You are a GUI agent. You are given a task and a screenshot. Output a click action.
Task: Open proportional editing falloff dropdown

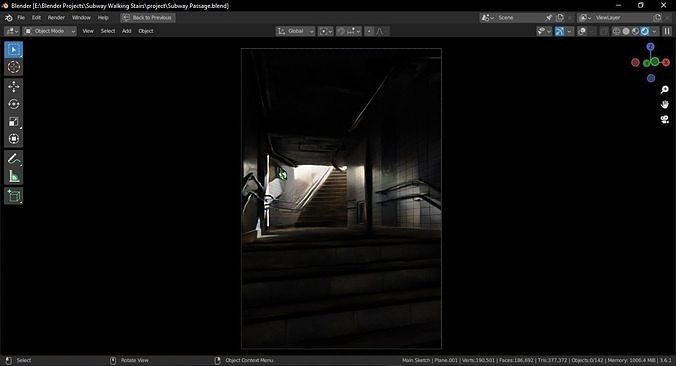point(381,31)
